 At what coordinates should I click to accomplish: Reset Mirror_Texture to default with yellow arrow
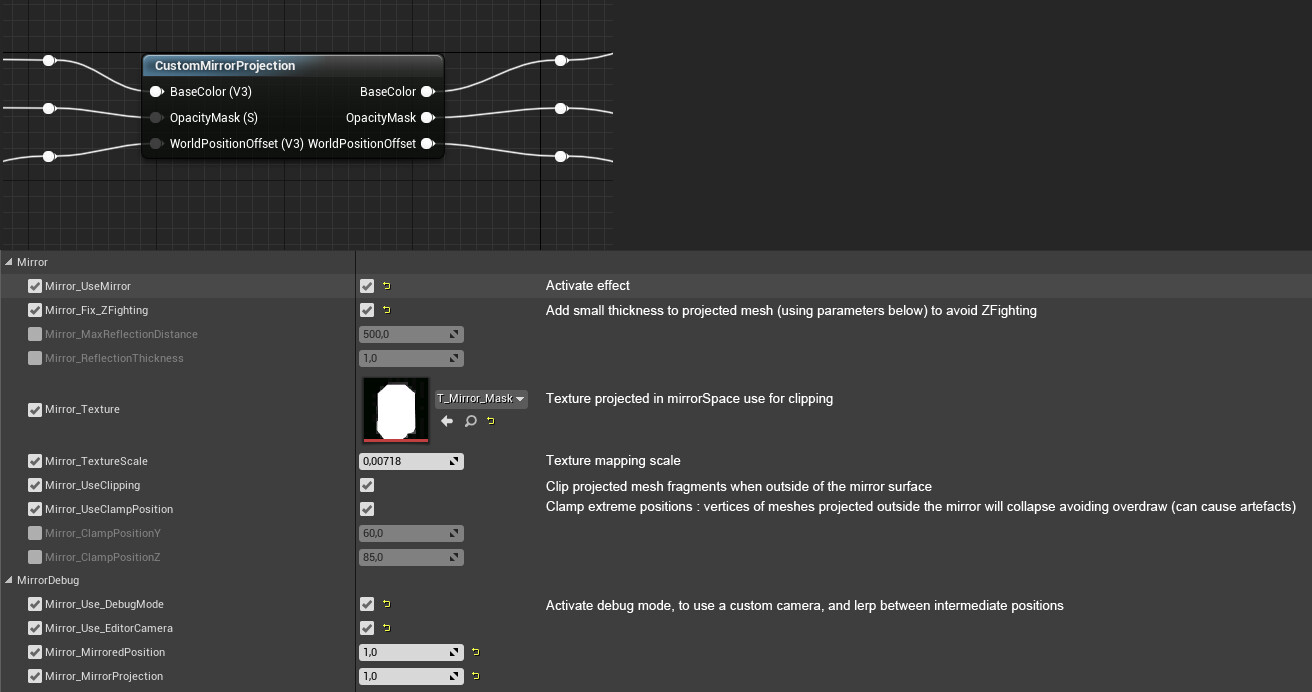pyautogui.click(x=490, y=421)
